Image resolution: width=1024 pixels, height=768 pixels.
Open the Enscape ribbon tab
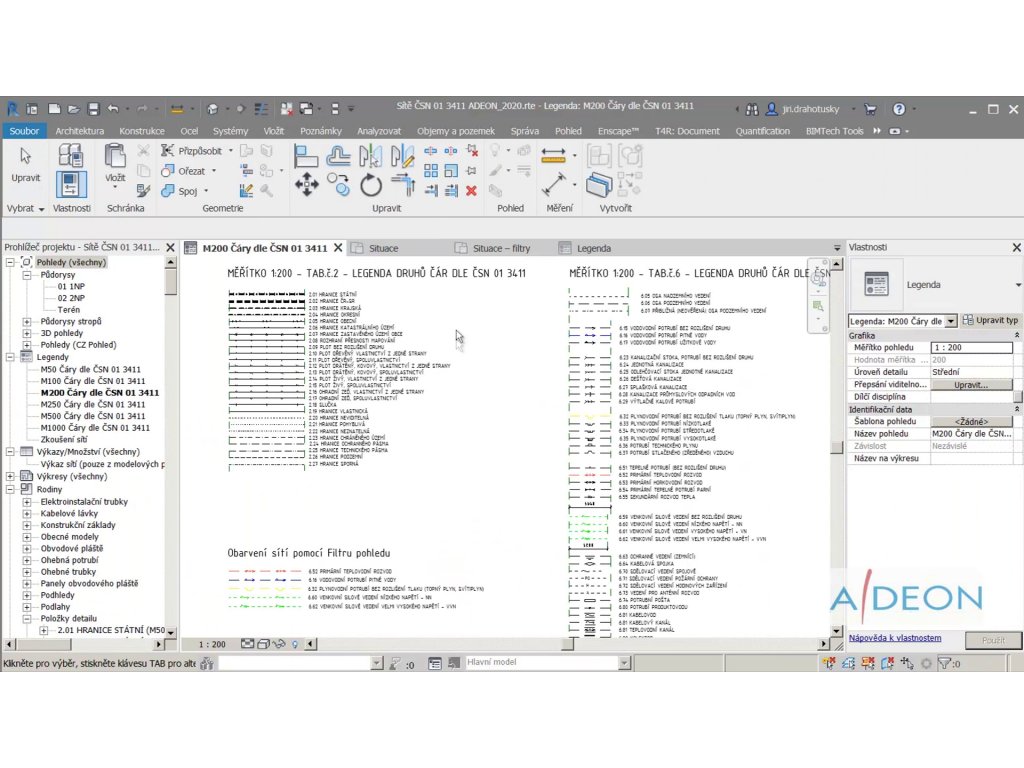coord(618,131)
